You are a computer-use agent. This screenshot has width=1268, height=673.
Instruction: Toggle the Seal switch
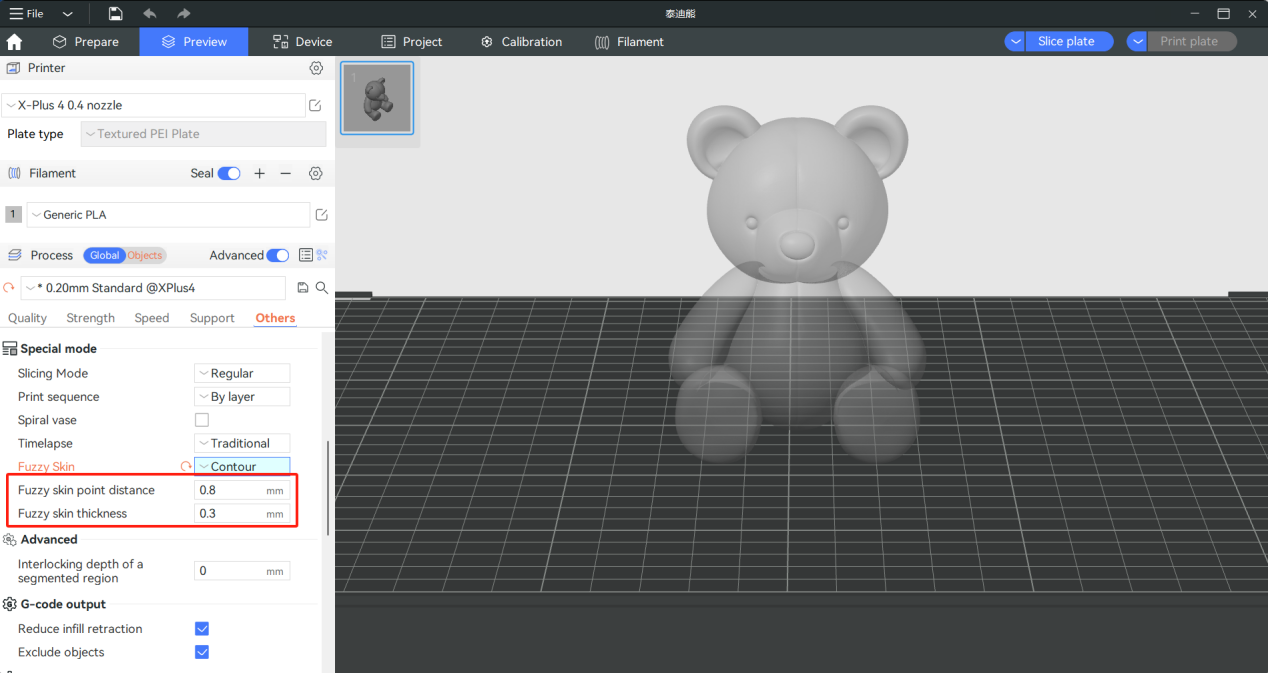pyautogui.click(x=229, y=173)
